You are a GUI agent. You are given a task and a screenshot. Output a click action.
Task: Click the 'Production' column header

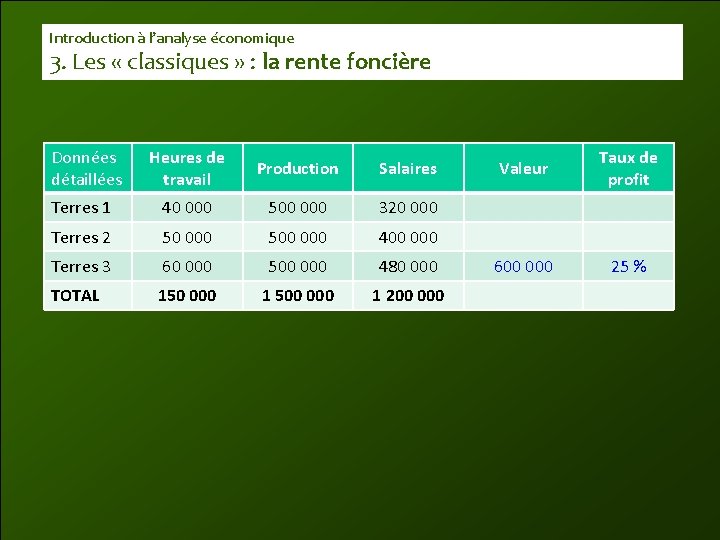[x=298, y=168]
